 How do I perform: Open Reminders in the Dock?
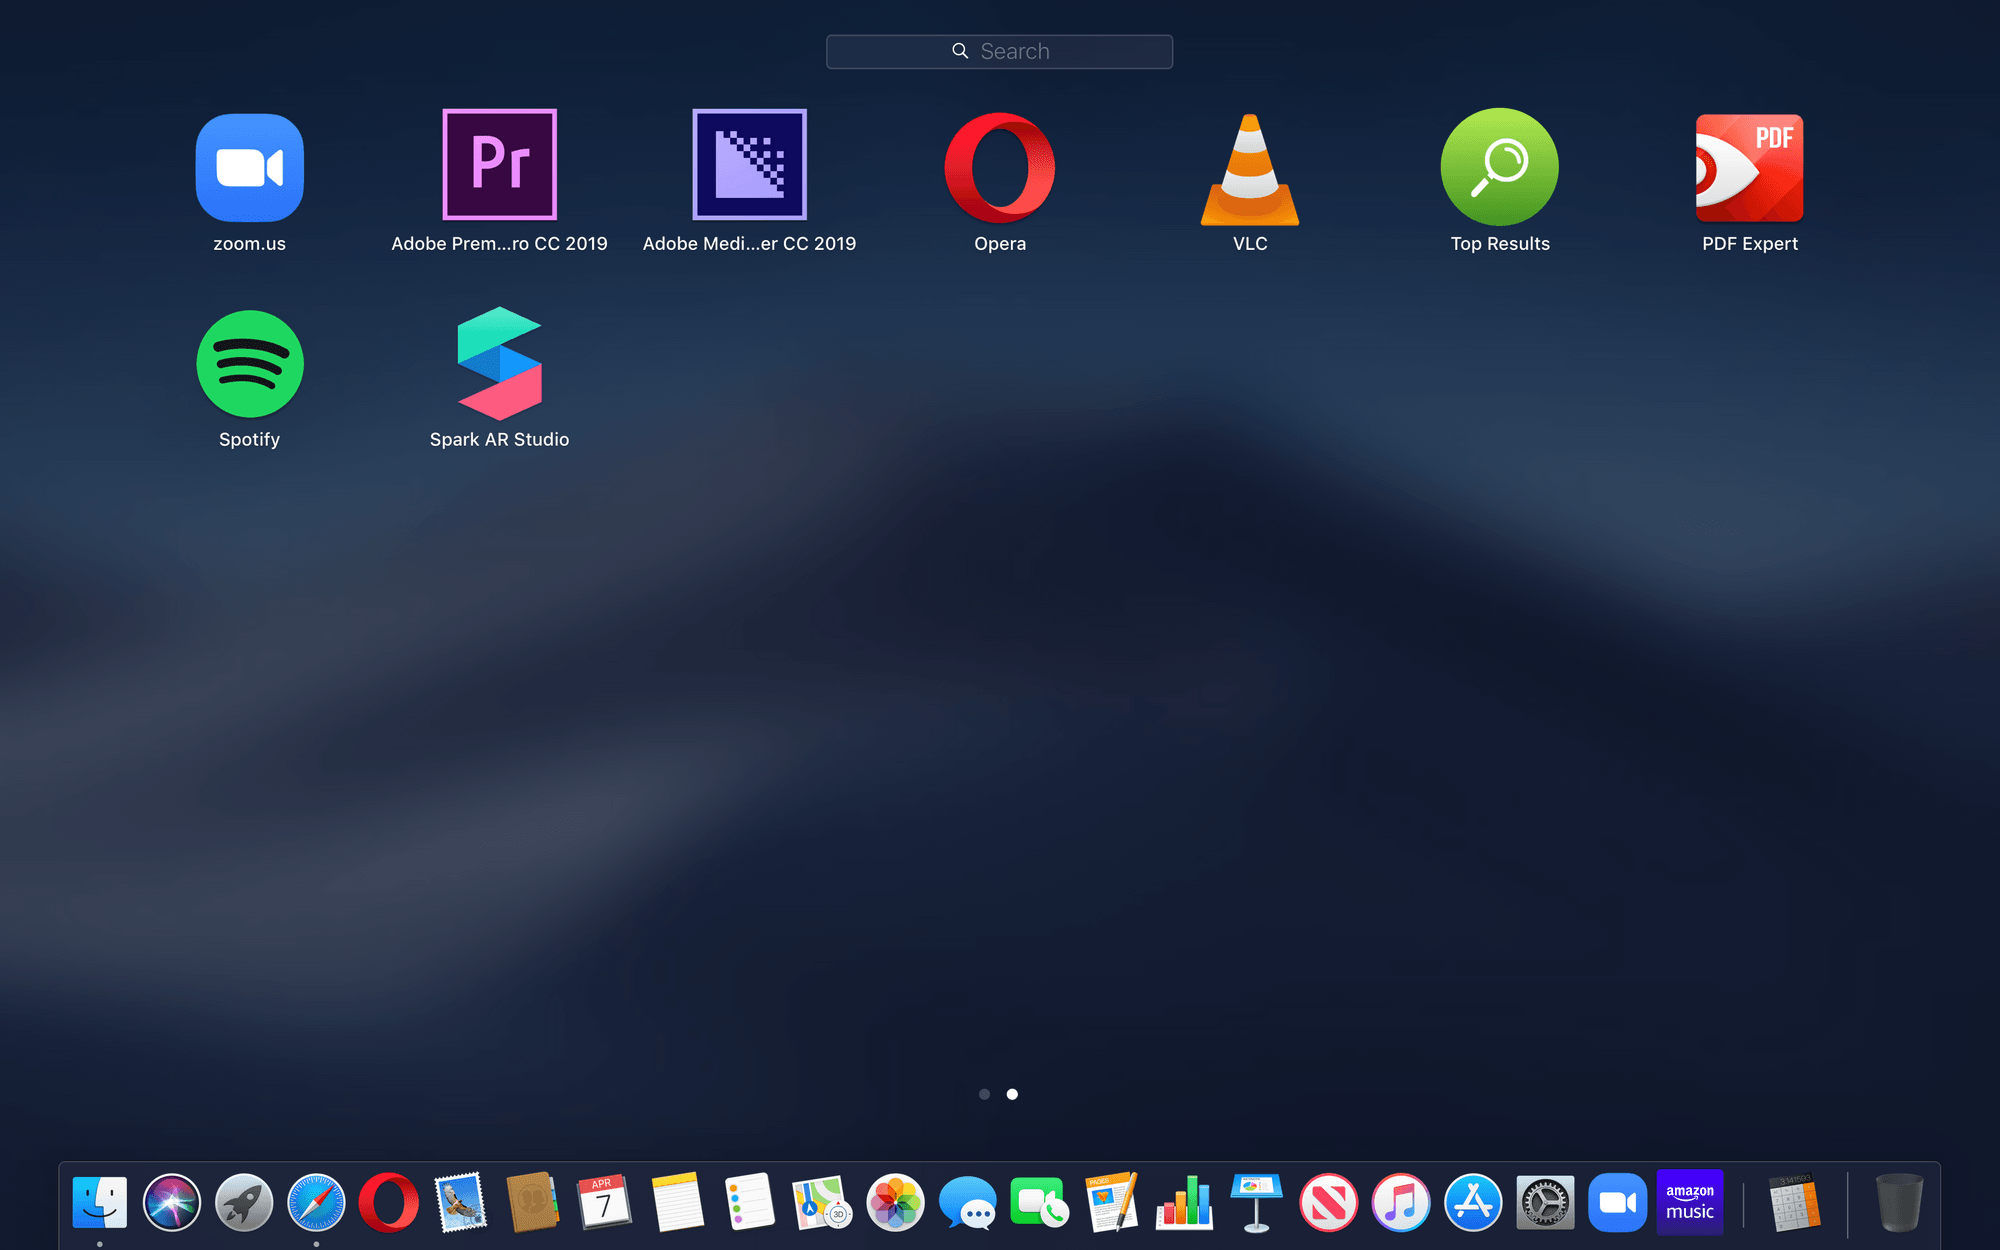750,1202
